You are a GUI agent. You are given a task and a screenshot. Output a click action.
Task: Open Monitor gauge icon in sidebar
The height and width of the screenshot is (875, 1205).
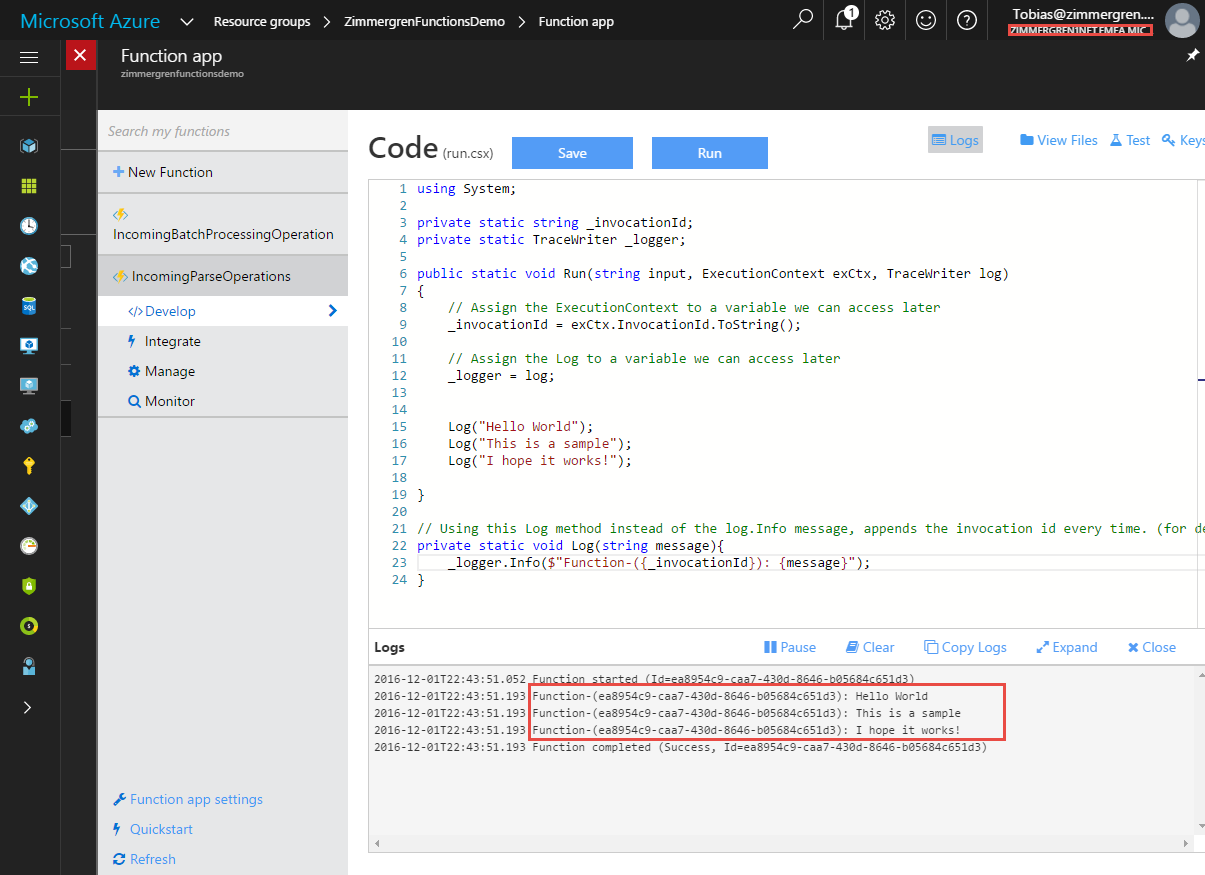click(x=29, y=546)
